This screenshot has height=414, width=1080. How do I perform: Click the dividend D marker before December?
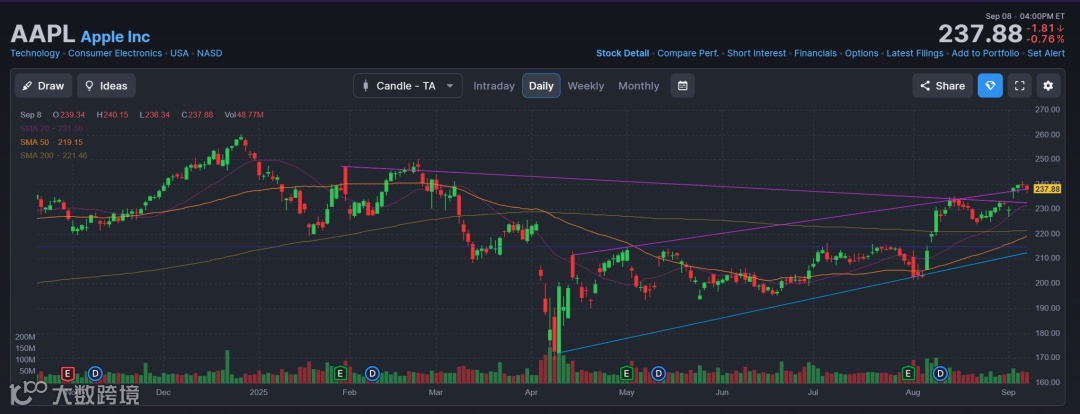(96, 373)
